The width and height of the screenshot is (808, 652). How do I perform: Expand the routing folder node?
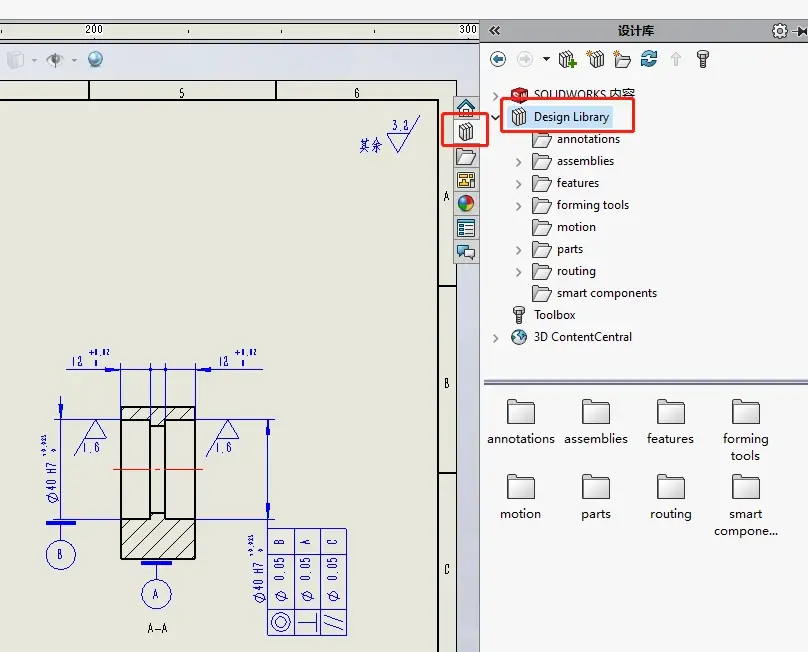pos(518,272)
